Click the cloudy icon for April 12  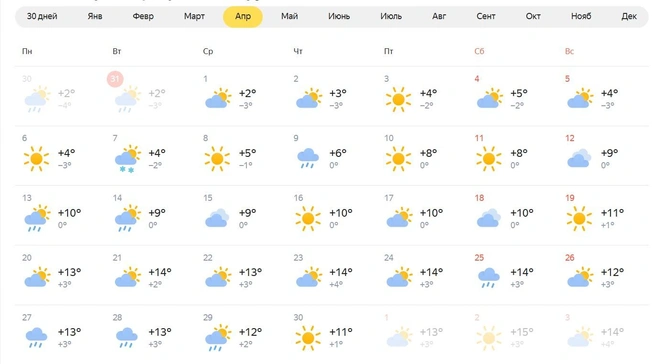pos(579,159)
